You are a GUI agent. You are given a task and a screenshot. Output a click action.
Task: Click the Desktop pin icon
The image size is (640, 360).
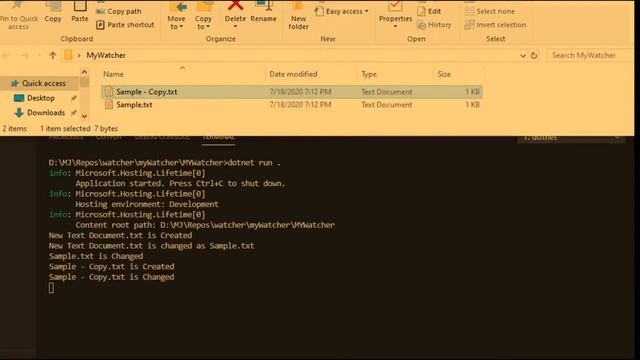[74, 98]
